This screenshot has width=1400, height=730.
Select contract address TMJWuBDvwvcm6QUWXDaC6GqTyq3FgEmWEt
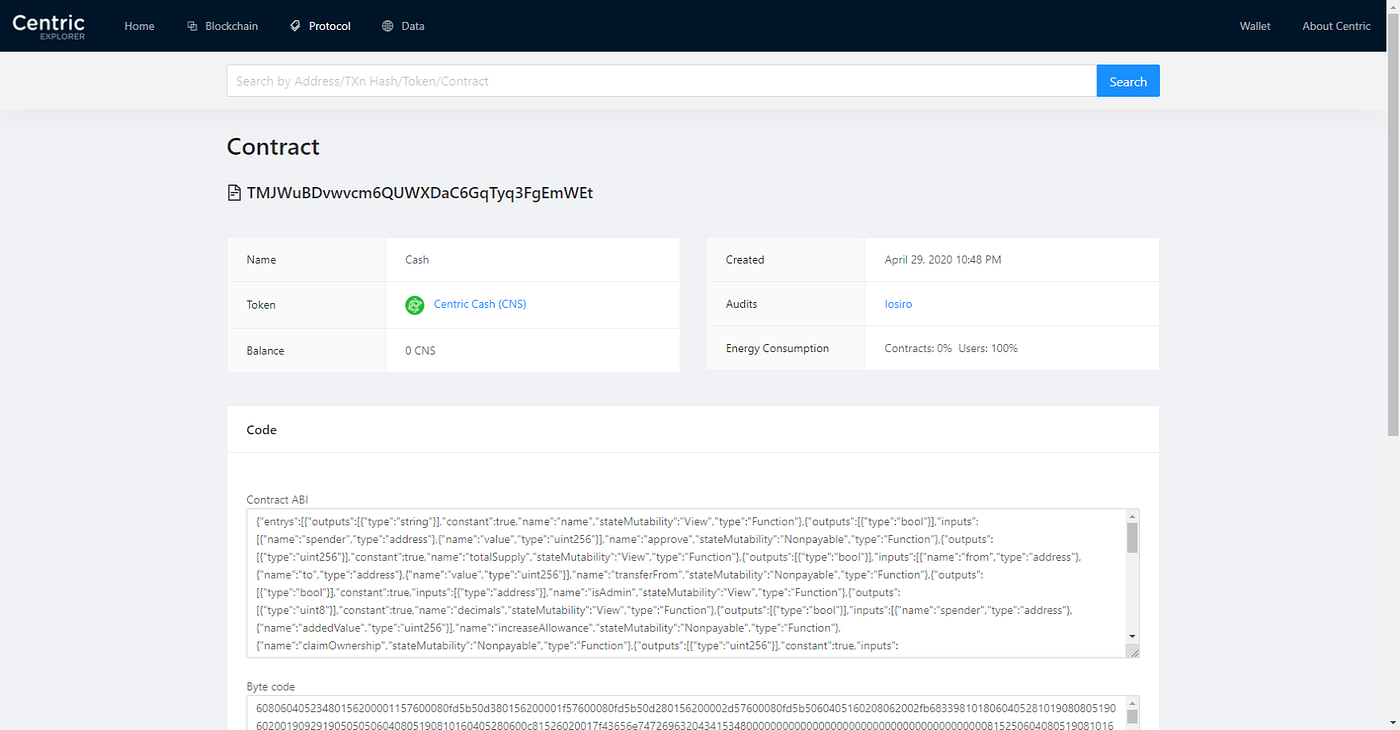420,193
